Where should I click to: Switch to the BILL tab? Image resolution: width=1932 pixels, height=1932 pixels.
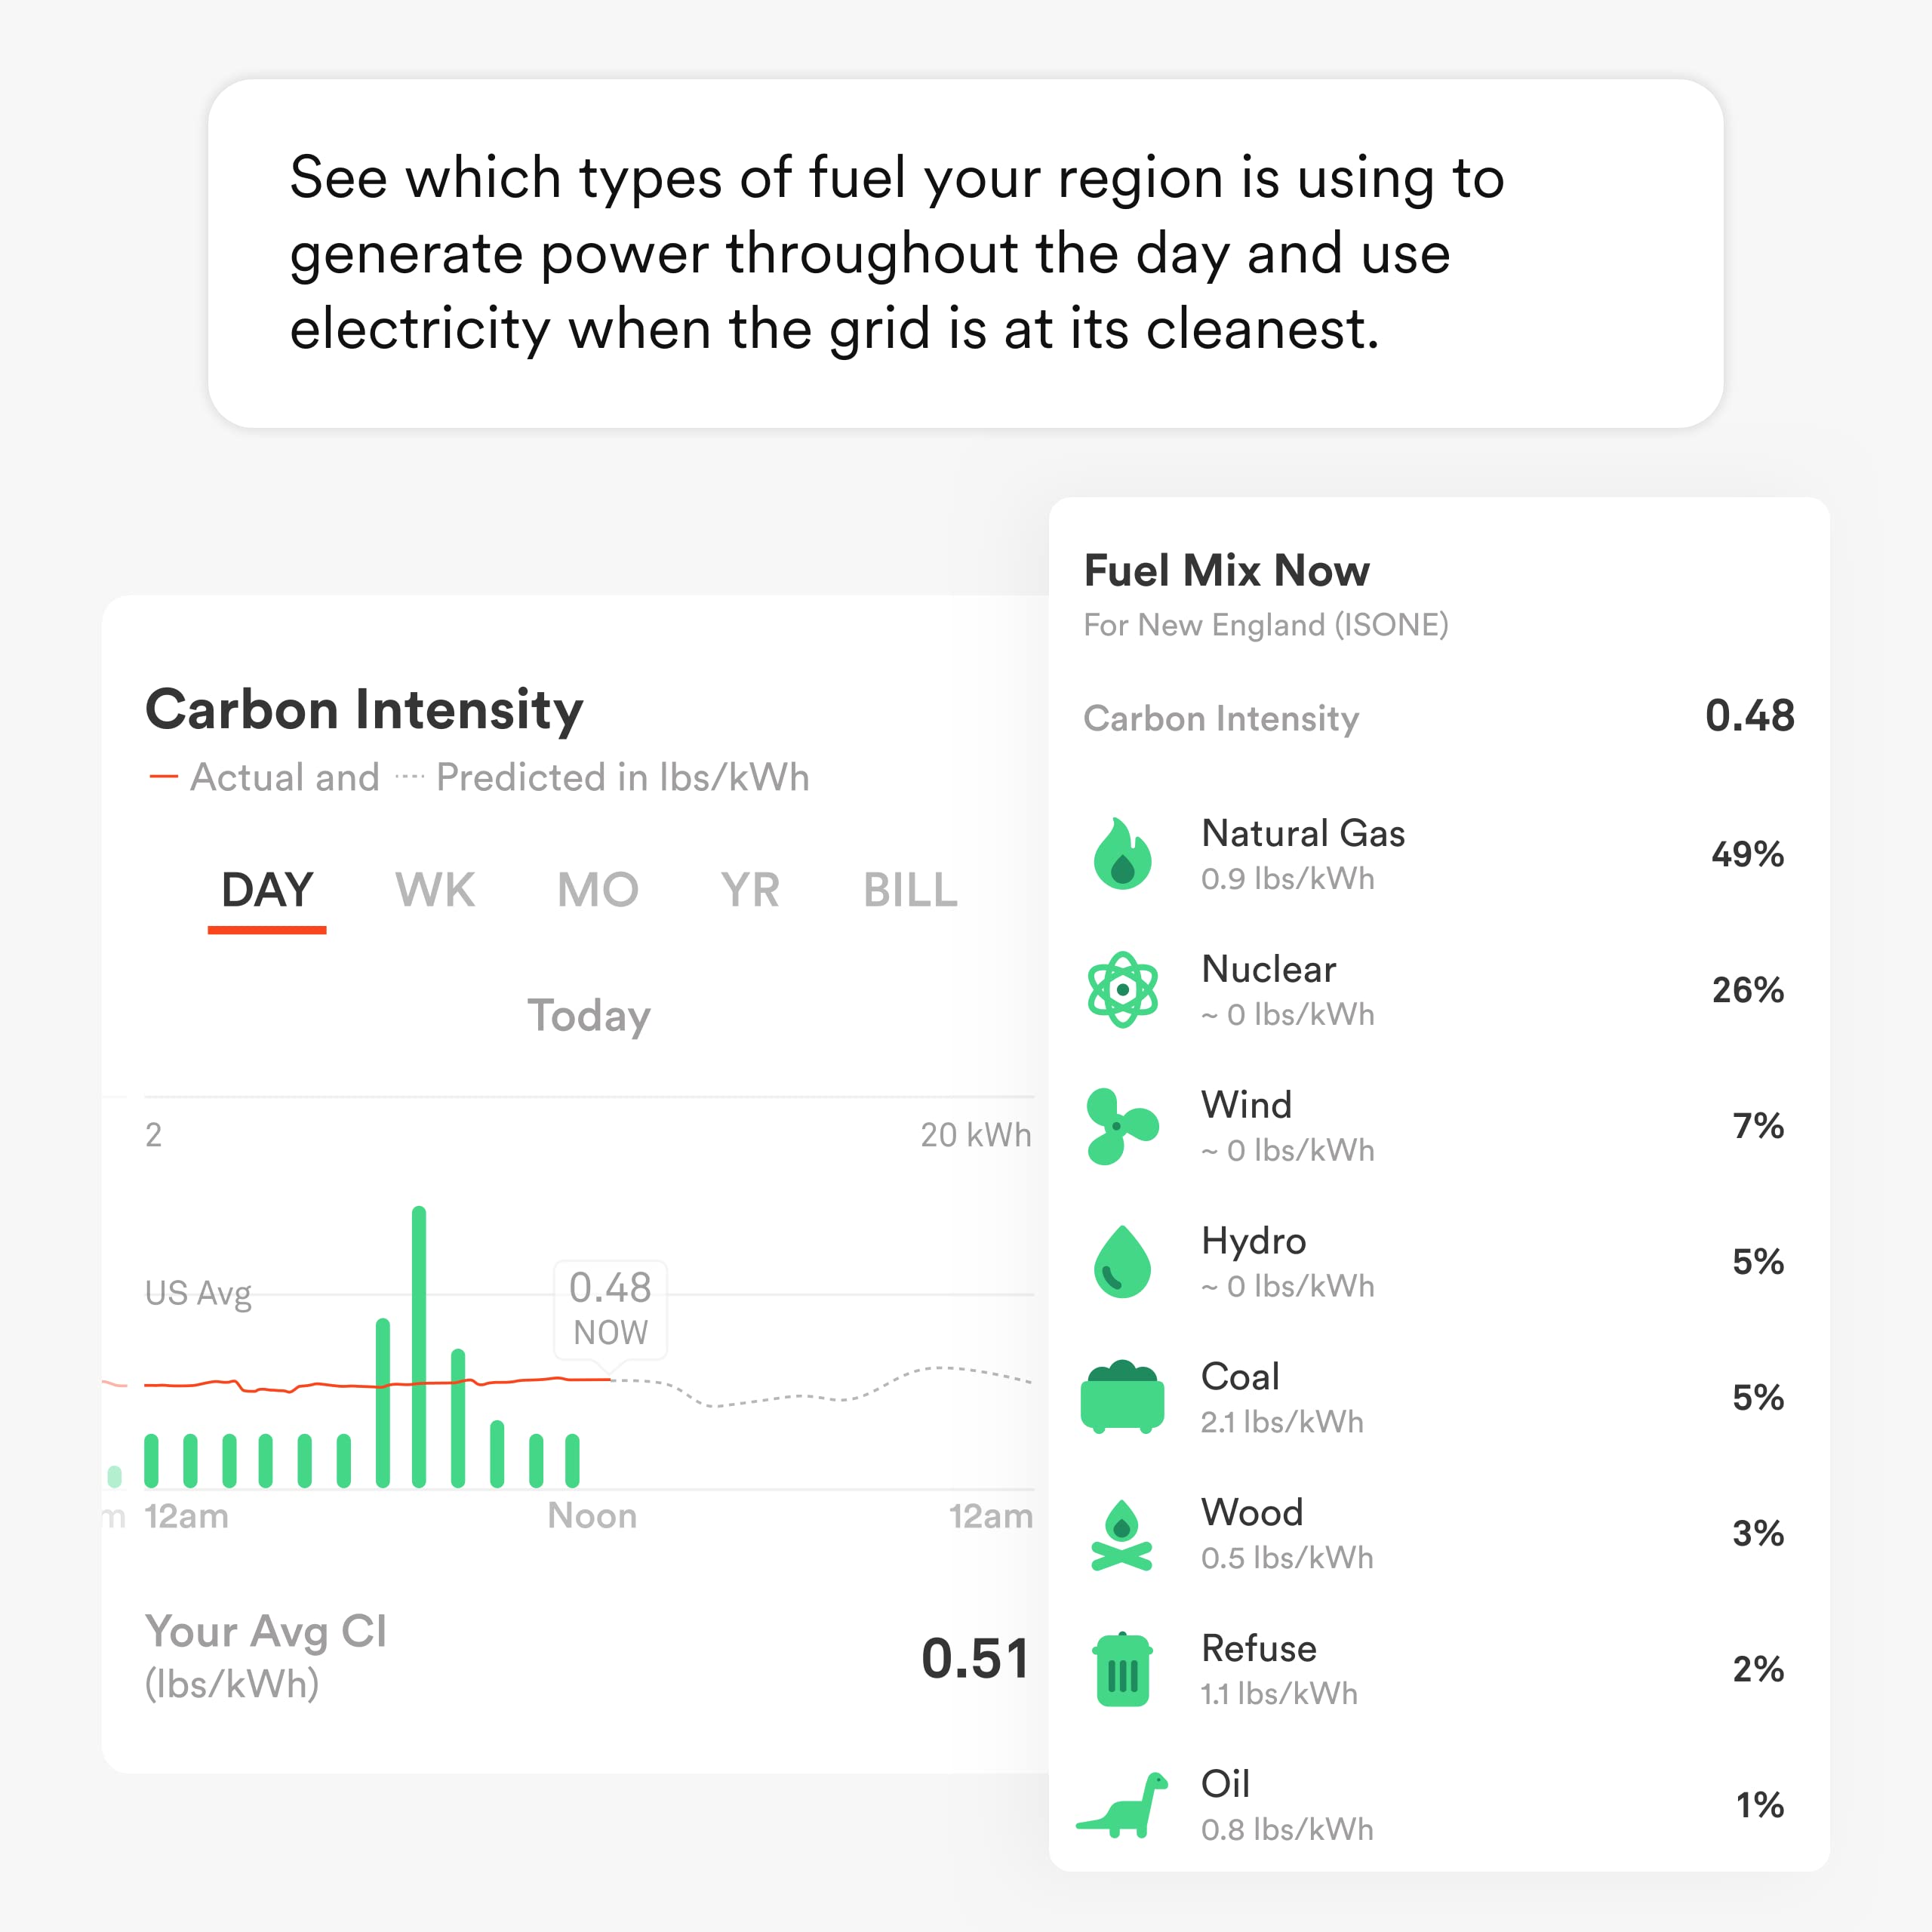(909, 889)
